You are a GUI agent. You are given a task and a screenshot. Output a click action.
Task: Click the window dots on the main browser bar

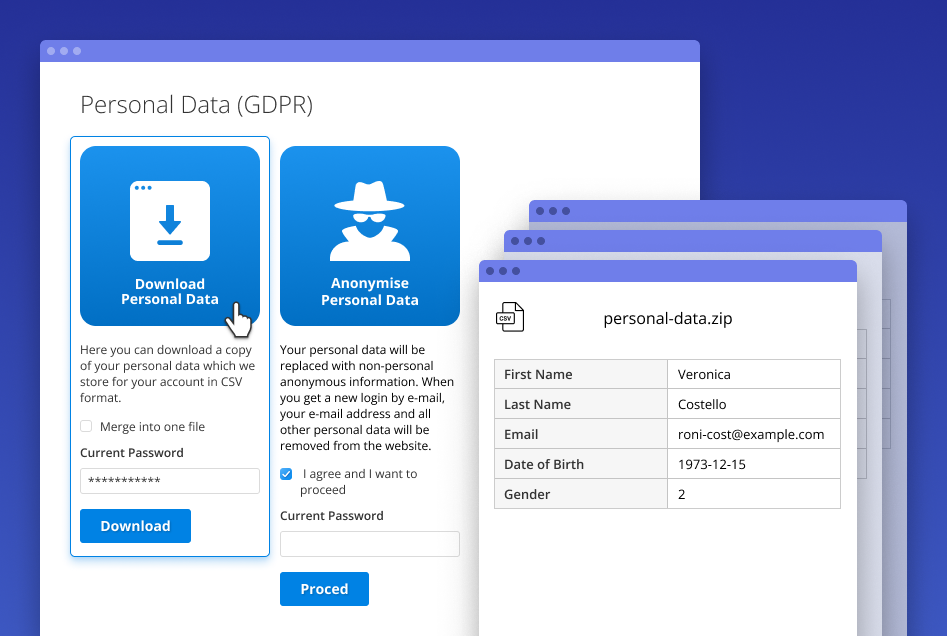(63, 50)
